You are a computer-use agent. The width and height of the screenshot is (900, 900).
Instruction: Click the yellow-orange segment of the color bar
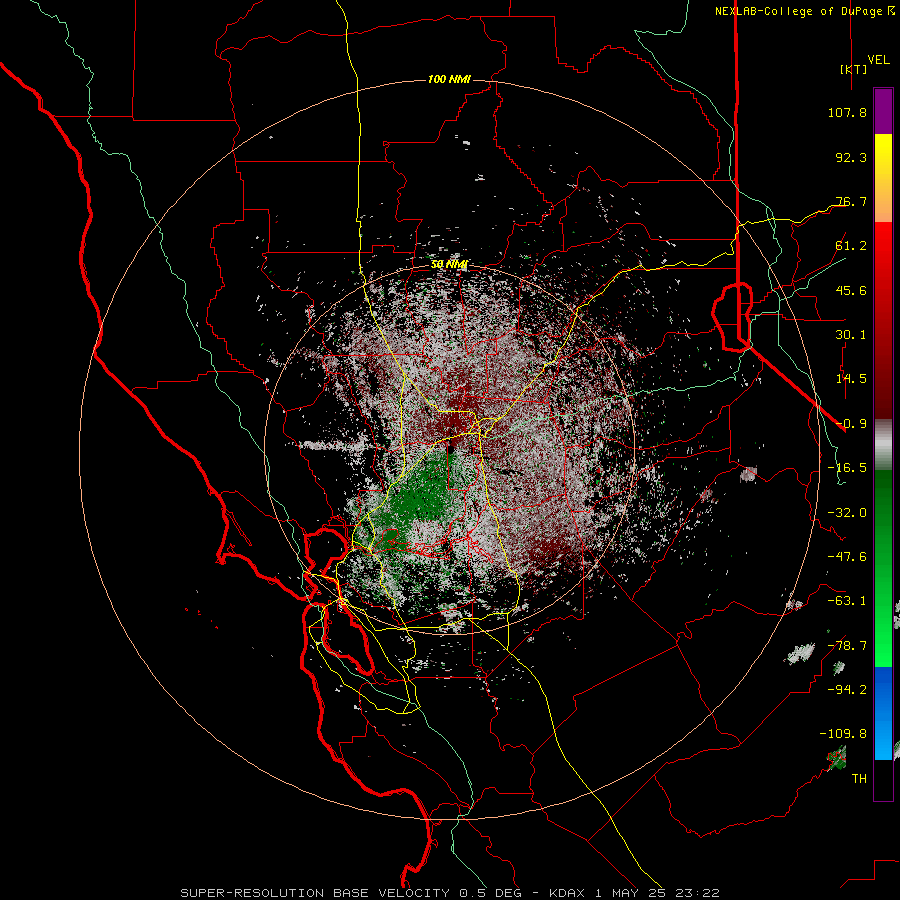coord(883,178)
